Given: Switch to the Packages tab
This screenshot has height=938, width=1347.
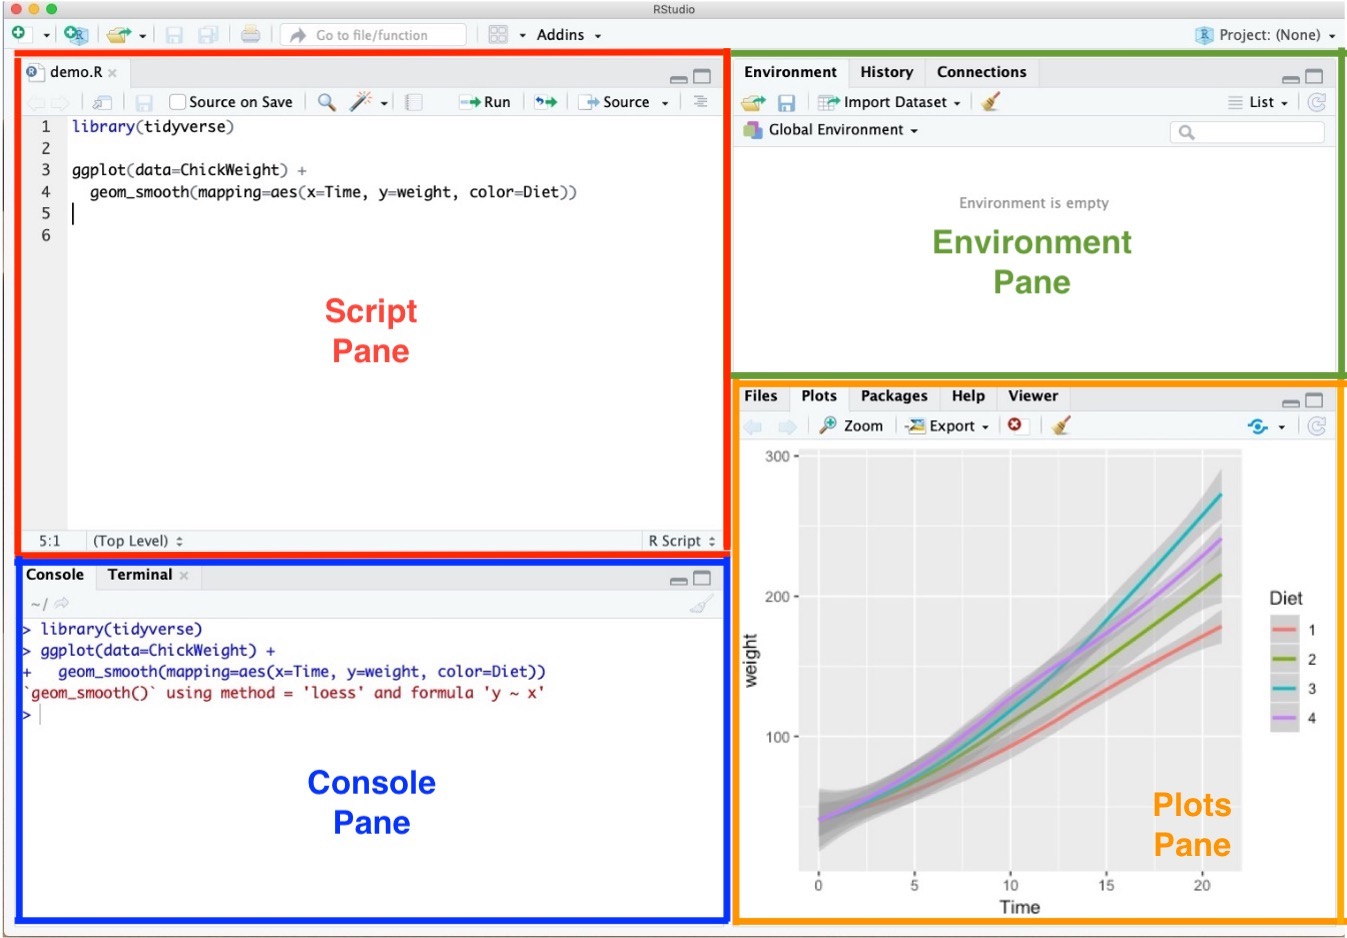Looking at the screenshot, I should coord(894,396).
